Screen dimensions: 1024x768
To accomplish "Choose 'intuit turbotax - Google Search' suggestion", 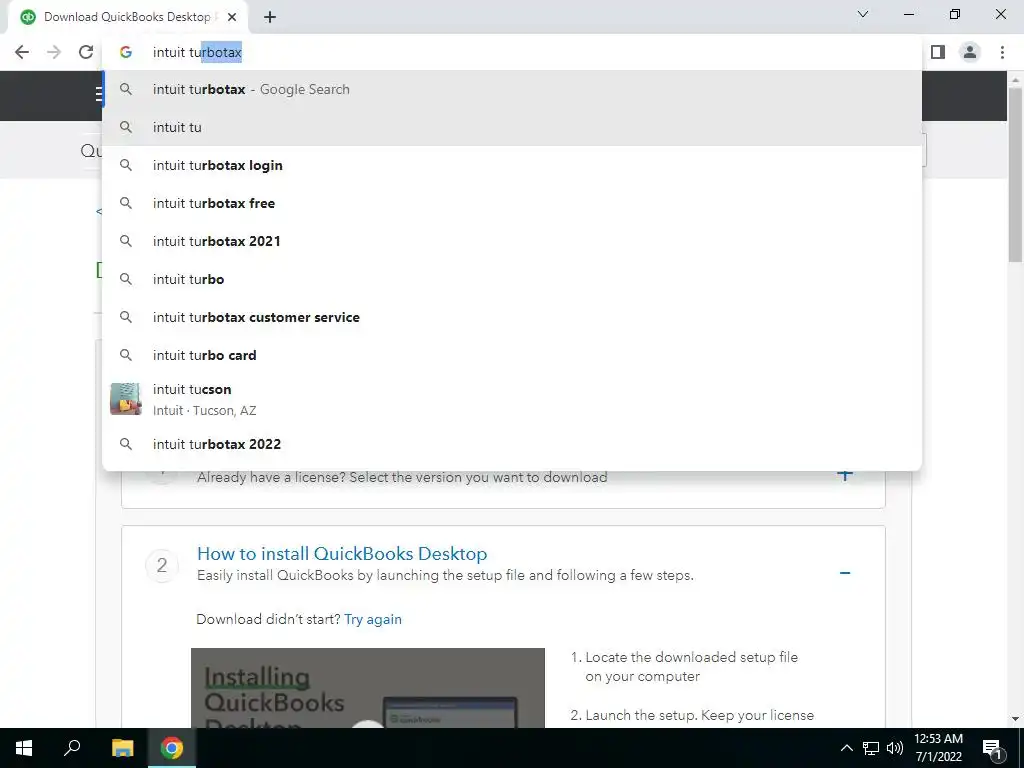I will tap(512, 89).
